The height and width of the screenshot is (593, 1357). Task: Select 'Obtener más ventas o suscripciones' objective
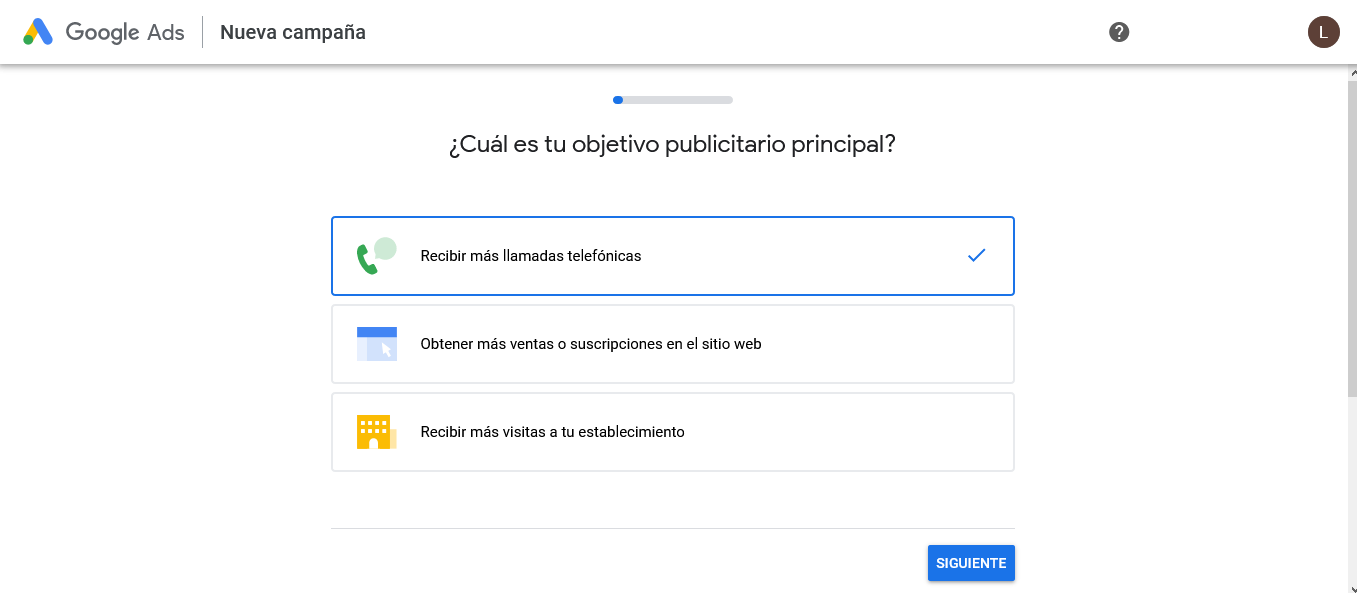(672, 343)
